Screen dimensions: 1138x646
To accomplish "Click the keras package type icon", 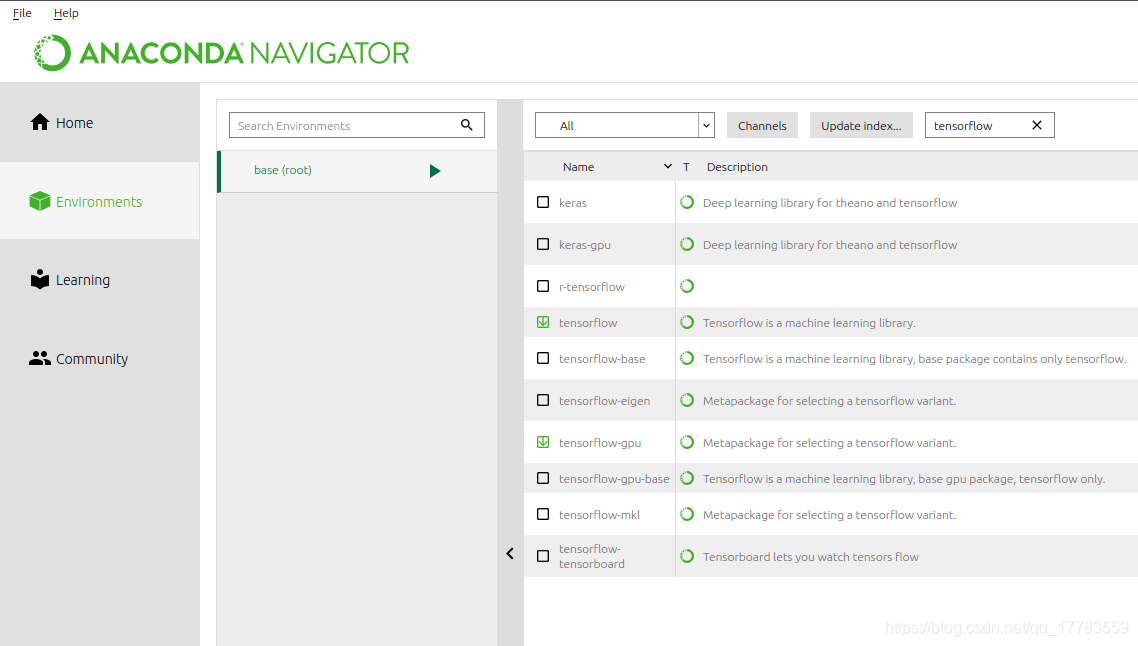I will 687,203.
